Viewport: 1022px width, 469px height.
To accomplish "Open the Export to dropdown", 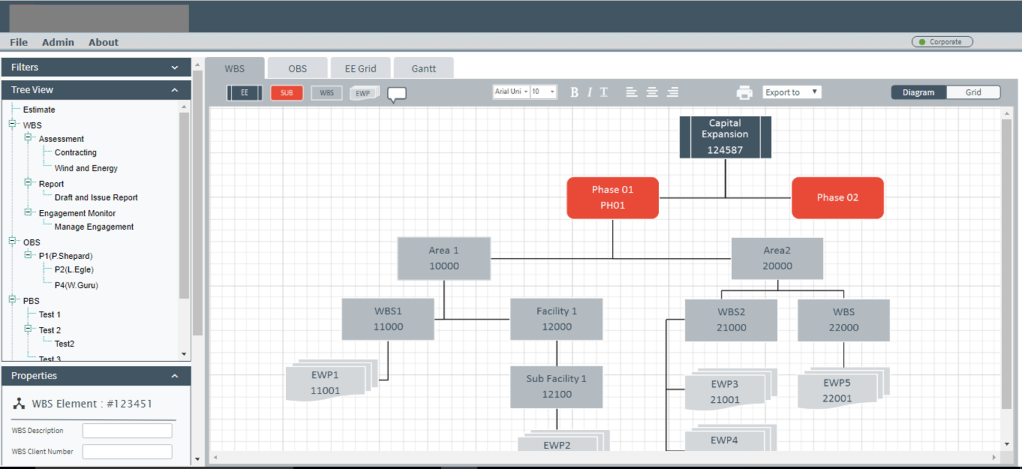I will coord(792,92).
